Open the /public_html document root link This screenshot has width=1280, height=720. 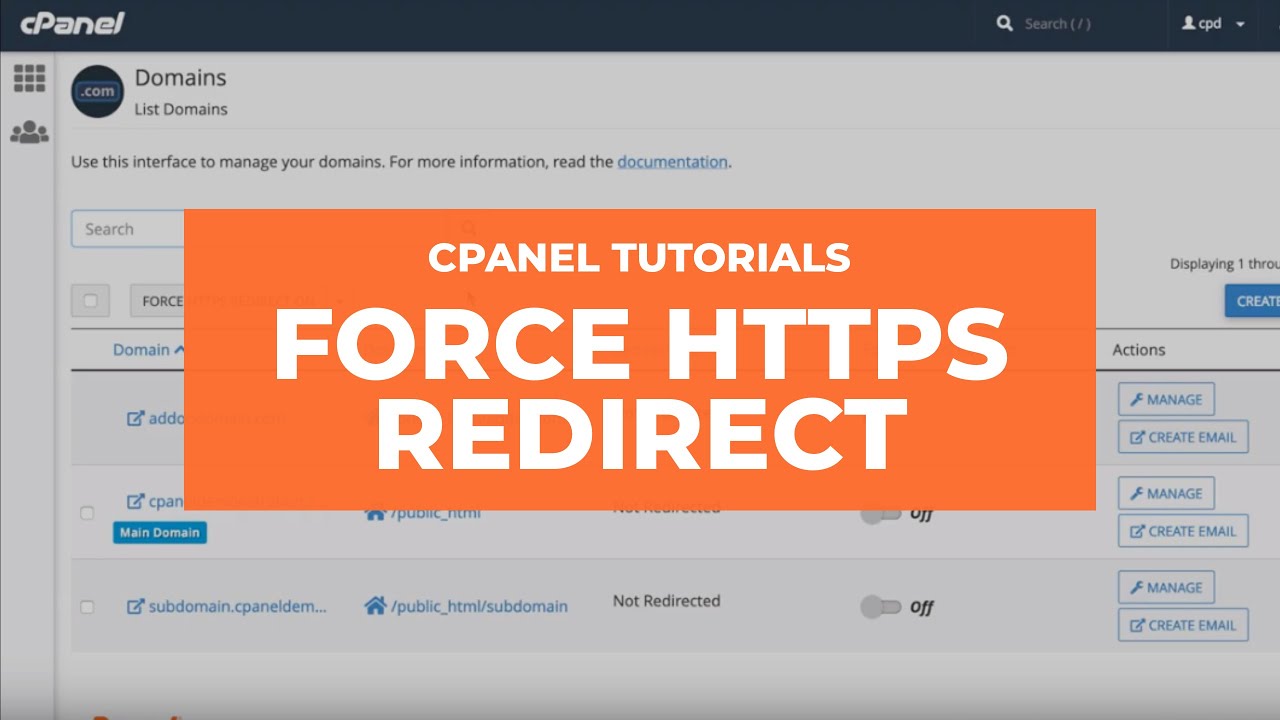point(435,513)
